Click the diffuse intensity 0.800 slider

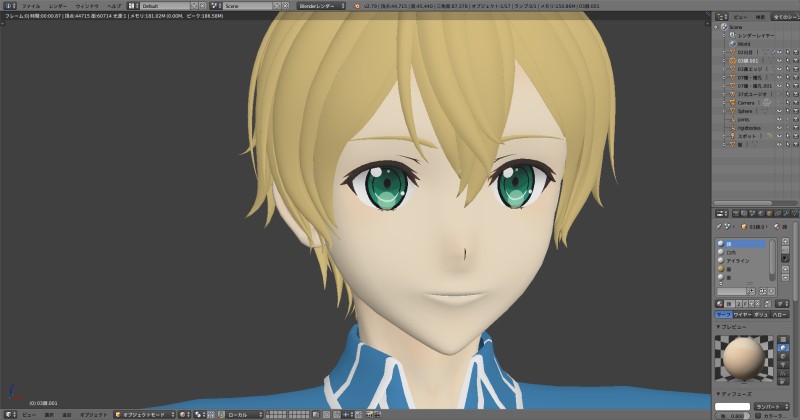(x=733, y=415)
